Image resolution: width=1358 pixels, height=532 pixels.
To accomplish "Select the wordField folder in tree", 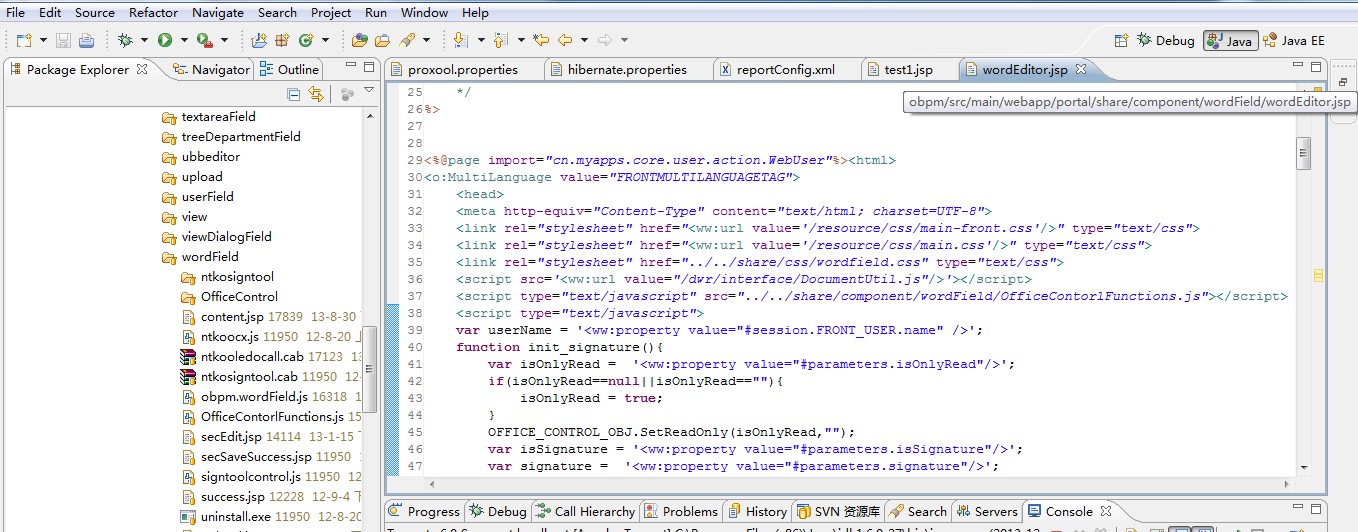I will click(x=200, y=256).
